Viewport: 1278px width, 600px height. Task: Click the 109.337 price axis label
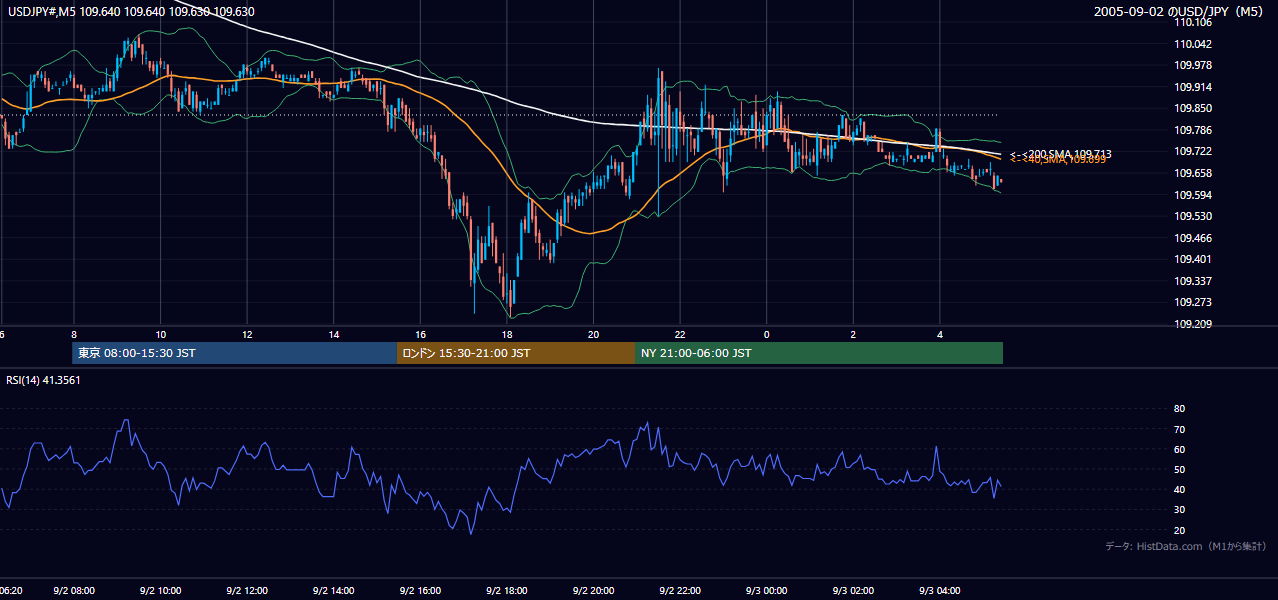[1195, 281]
